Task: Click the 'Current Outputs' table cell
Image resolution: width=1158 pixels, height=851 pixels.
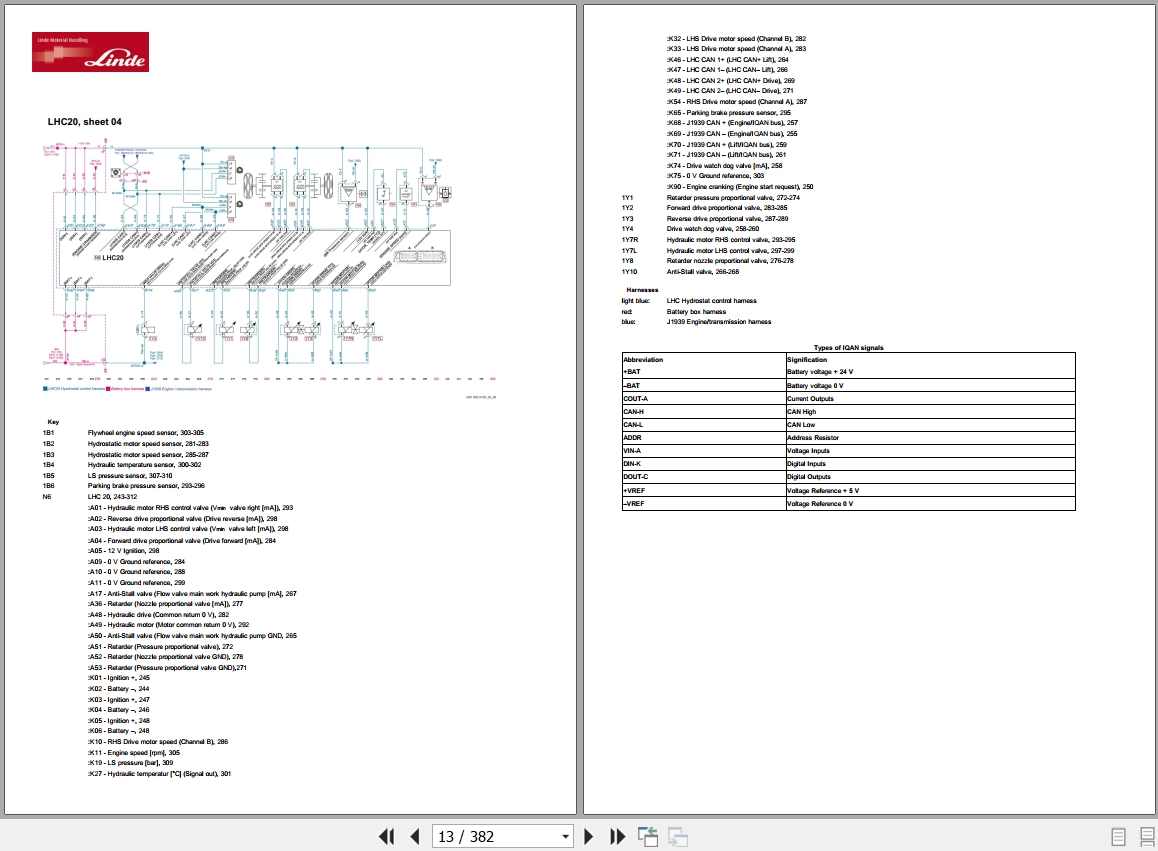Action: [x=931, y=398]
